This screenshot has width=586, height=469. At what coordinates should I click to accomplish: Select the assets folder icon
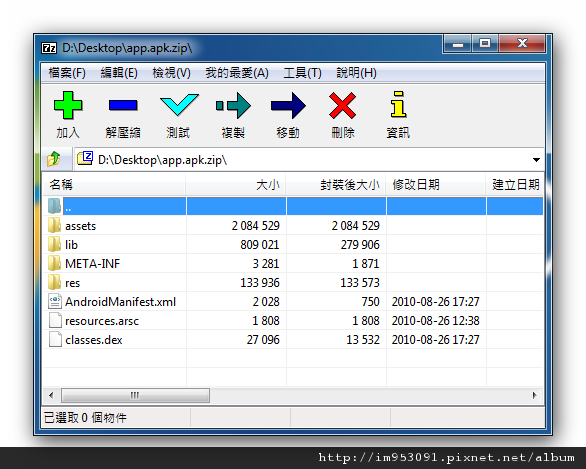pos(55,225)
